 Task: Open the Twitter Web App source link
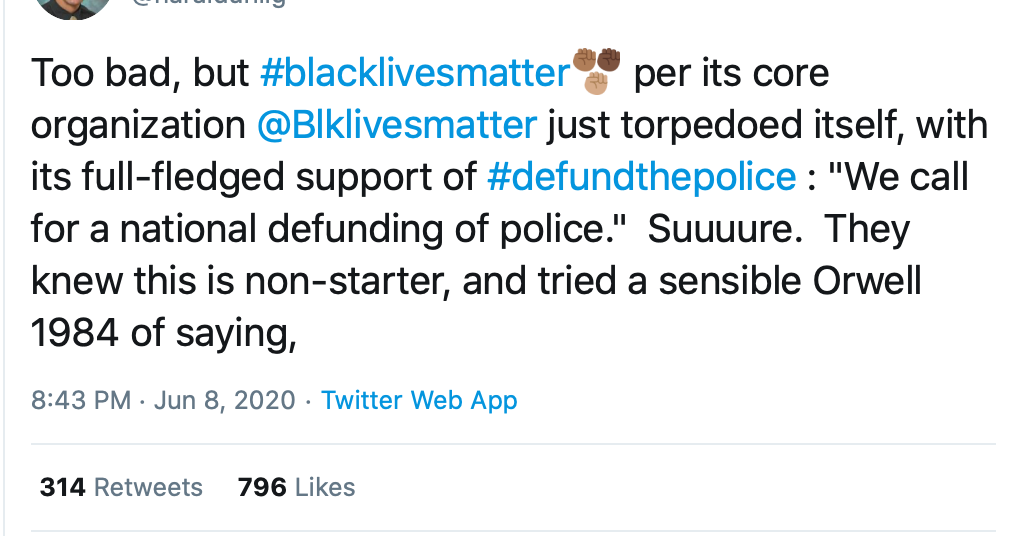click(x=419, y=401)
